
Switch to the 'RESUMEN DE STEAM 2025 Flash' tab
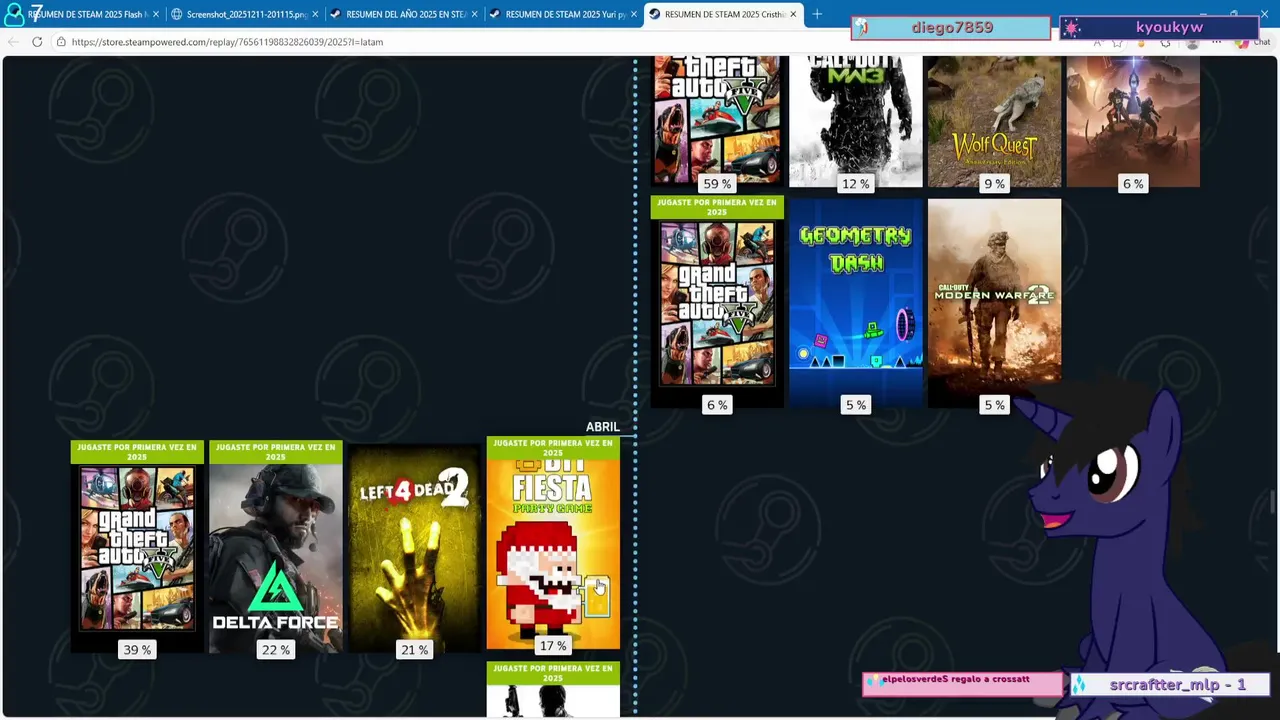coord(82,14)
